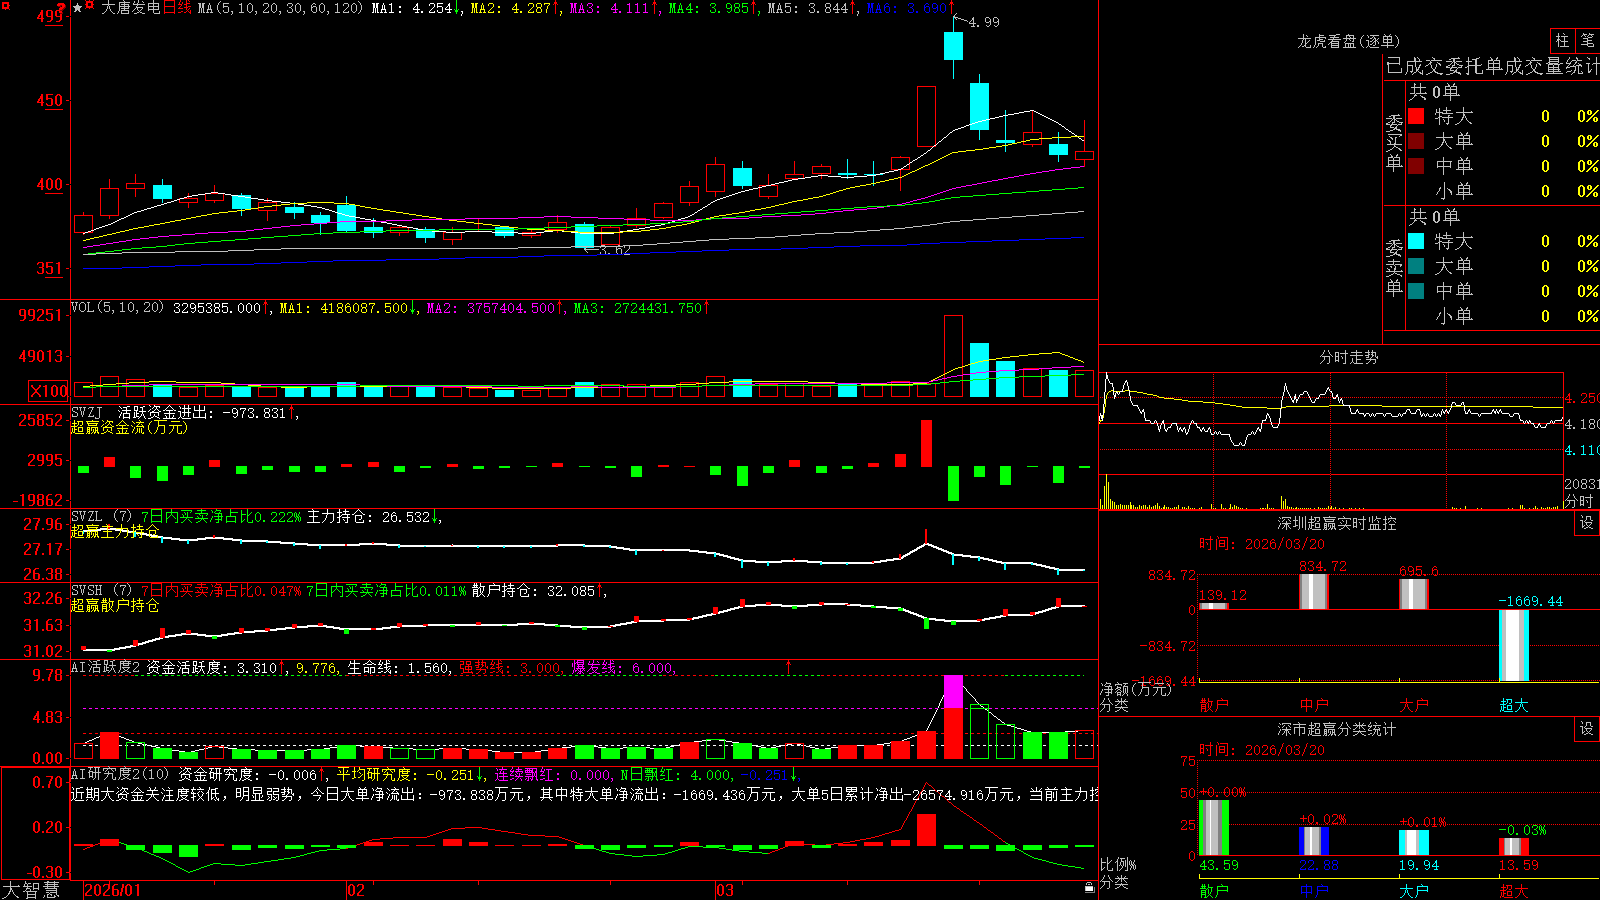Click the SVZL indicator name
The image size is (1600, 900).
[87, 516]
